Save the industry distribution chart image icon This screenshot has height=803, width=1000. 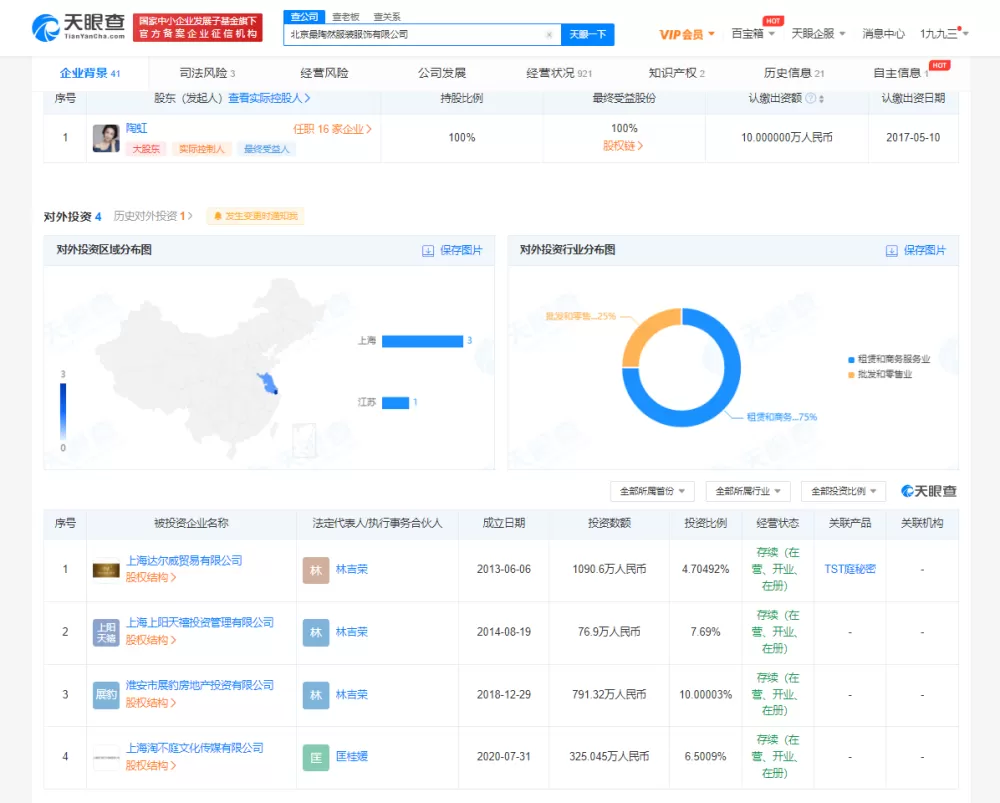point(892,251)
